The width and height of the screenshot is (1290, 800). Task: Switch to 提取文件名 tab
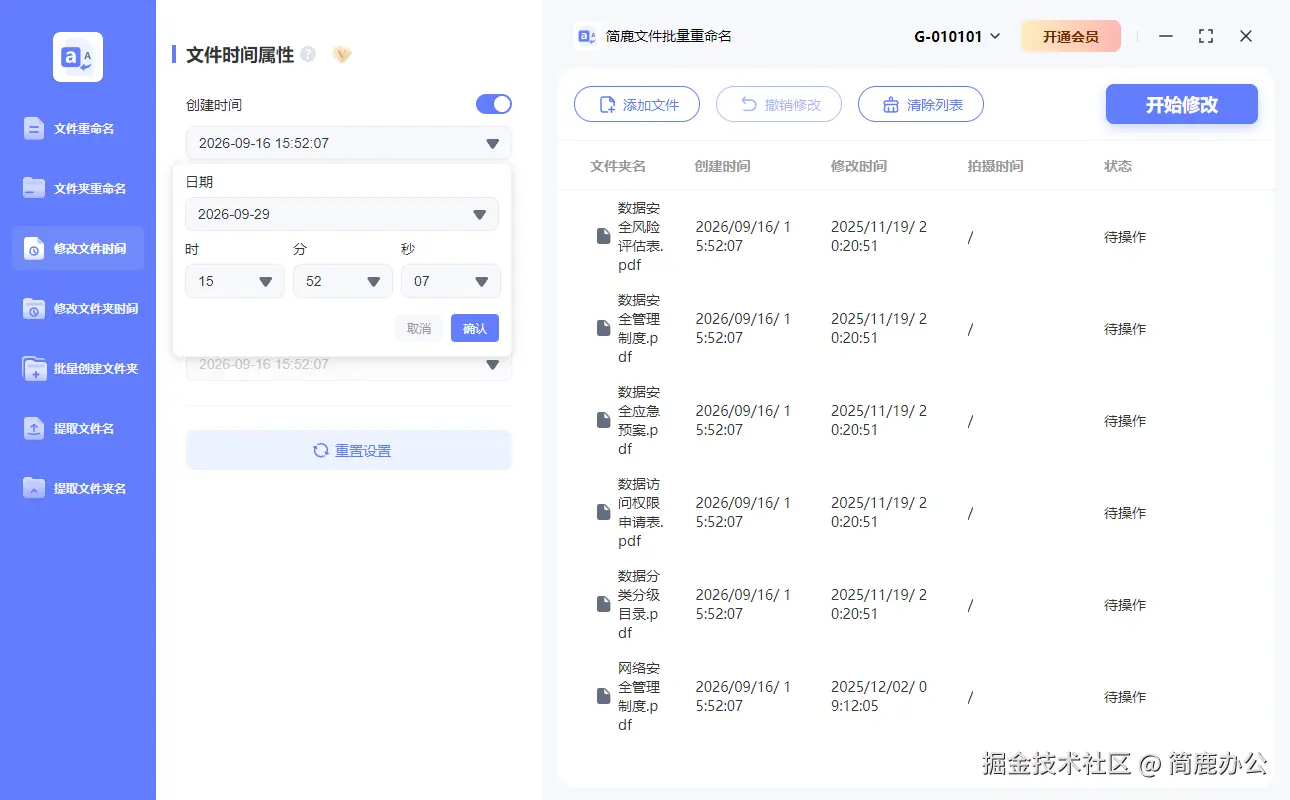click(x=78, y=429)
